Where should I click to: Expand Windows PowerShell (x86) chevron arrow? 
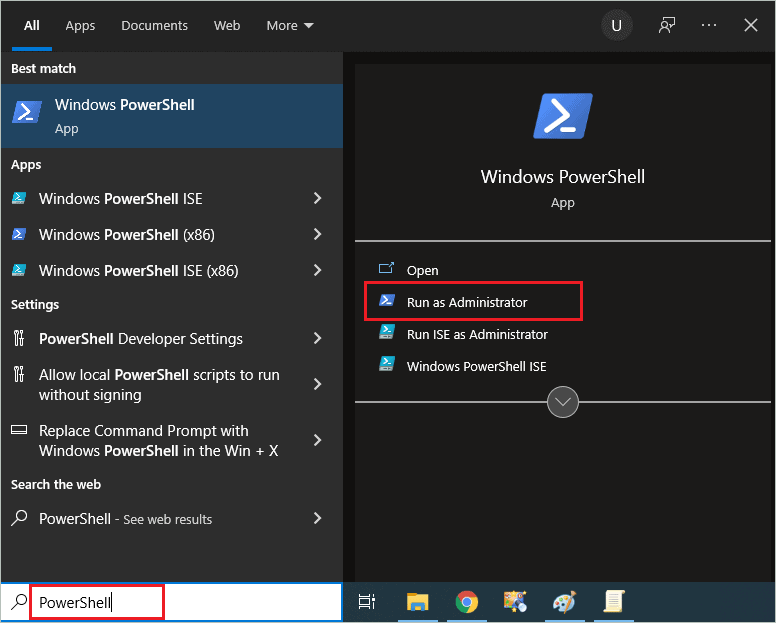(317, 235)
